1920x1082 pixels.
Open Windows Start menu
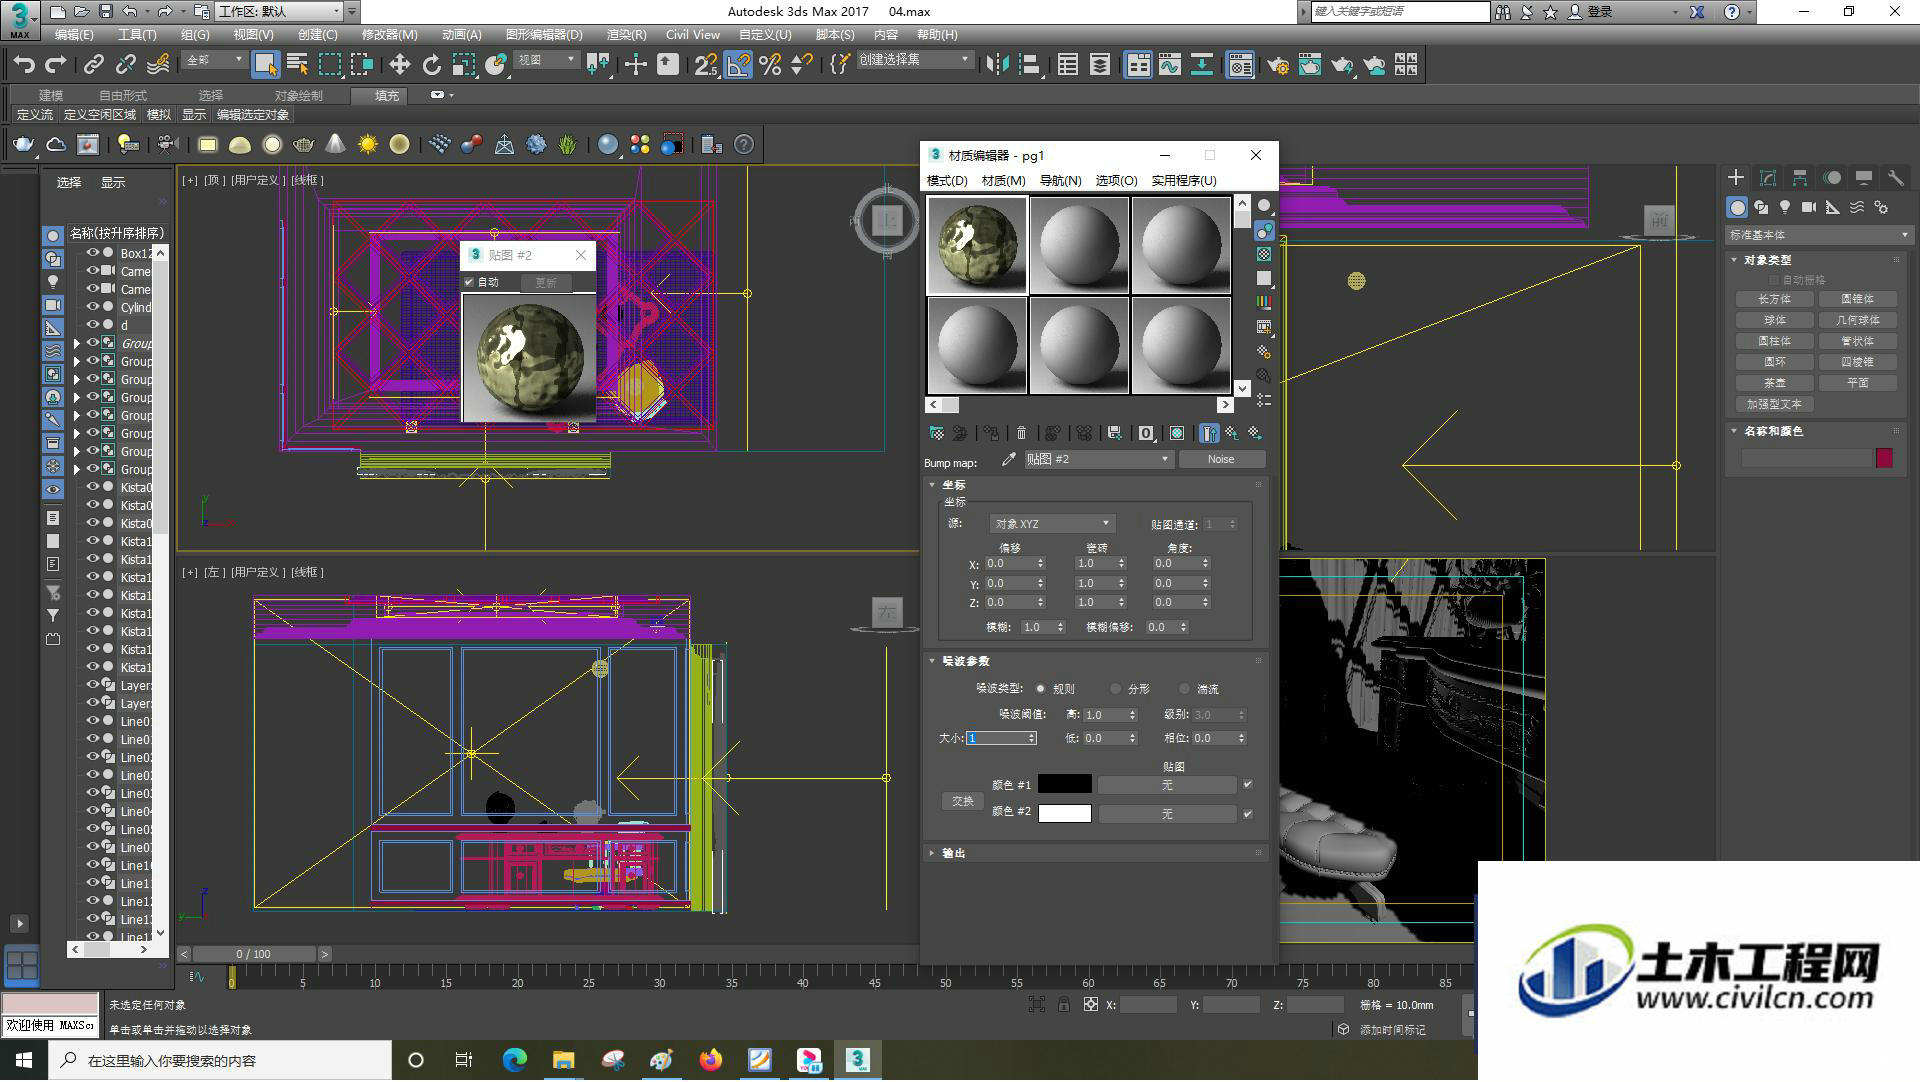pyautogui.click(x=24, y=1060)
